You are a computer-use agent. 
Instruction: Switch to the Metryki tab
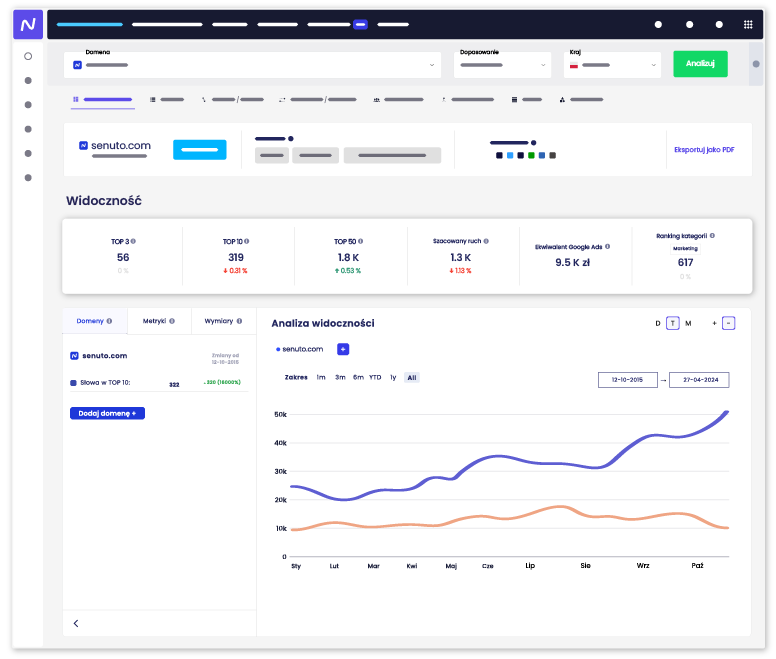tap(159, 321)
